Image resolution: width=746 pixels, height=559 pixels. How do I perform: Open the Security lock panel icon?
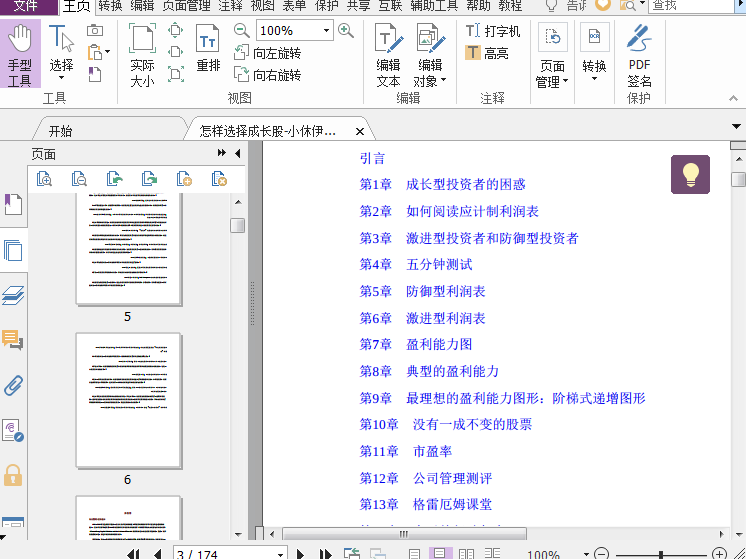[x=13, y=475]
